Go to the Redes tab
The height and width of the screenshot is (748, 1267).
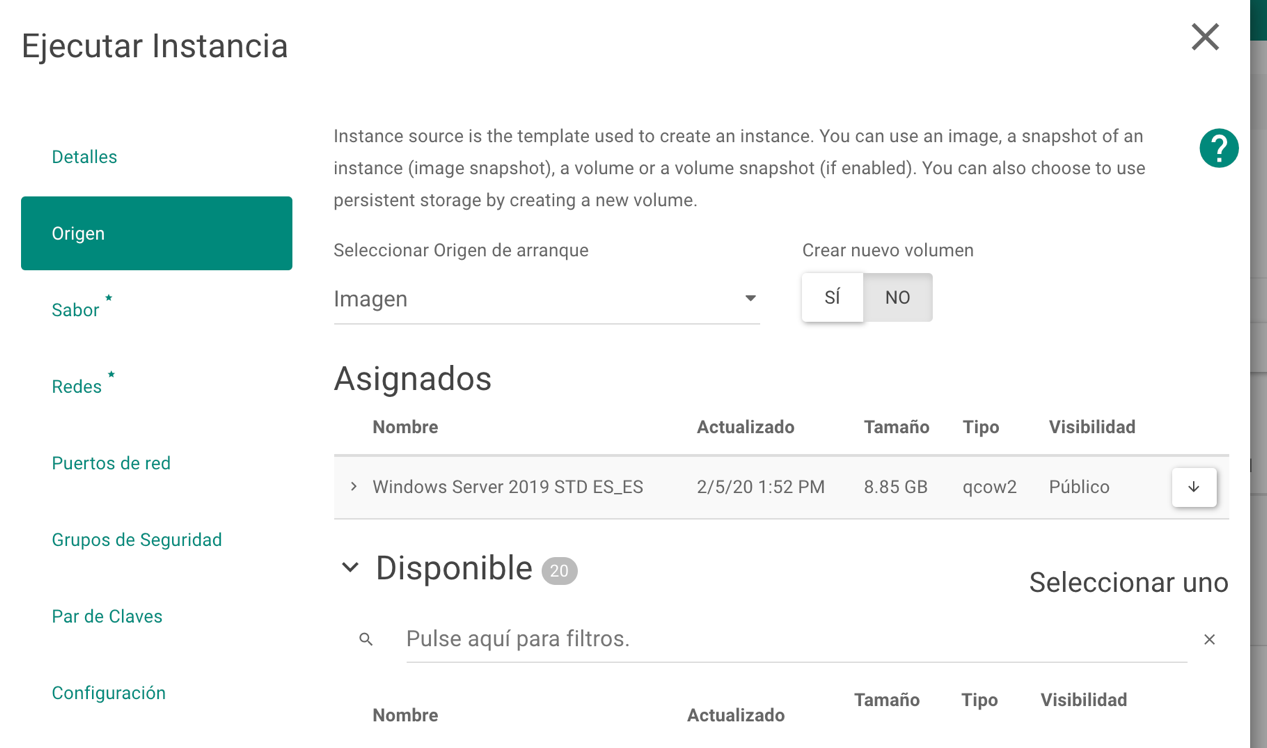pos(75,386)
